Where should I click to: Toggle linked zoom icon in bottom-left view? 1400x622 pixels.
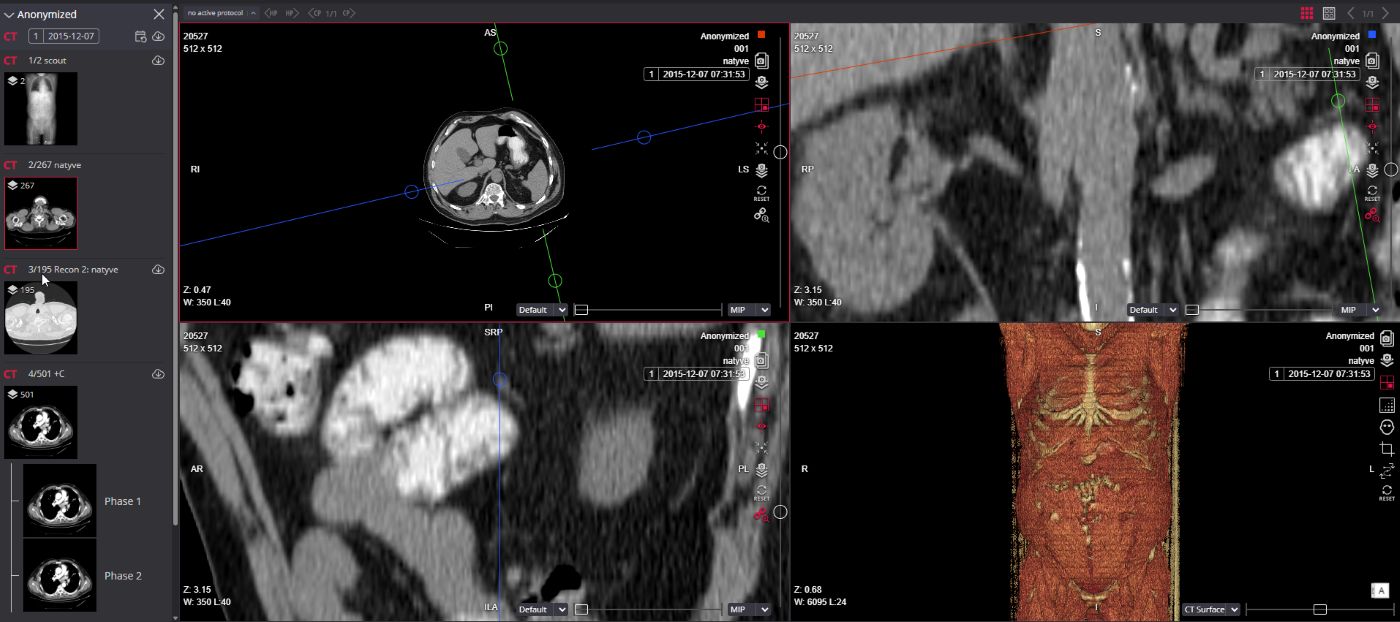pyautogui.click(x=761, y=515)
